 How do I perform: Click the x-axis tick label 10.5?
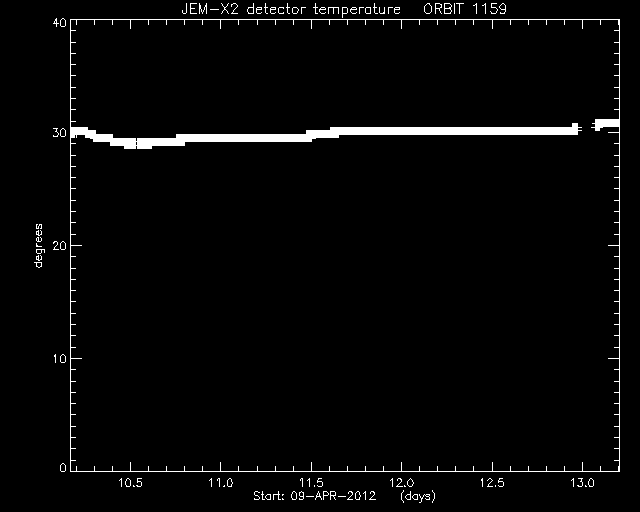[130, 483]
